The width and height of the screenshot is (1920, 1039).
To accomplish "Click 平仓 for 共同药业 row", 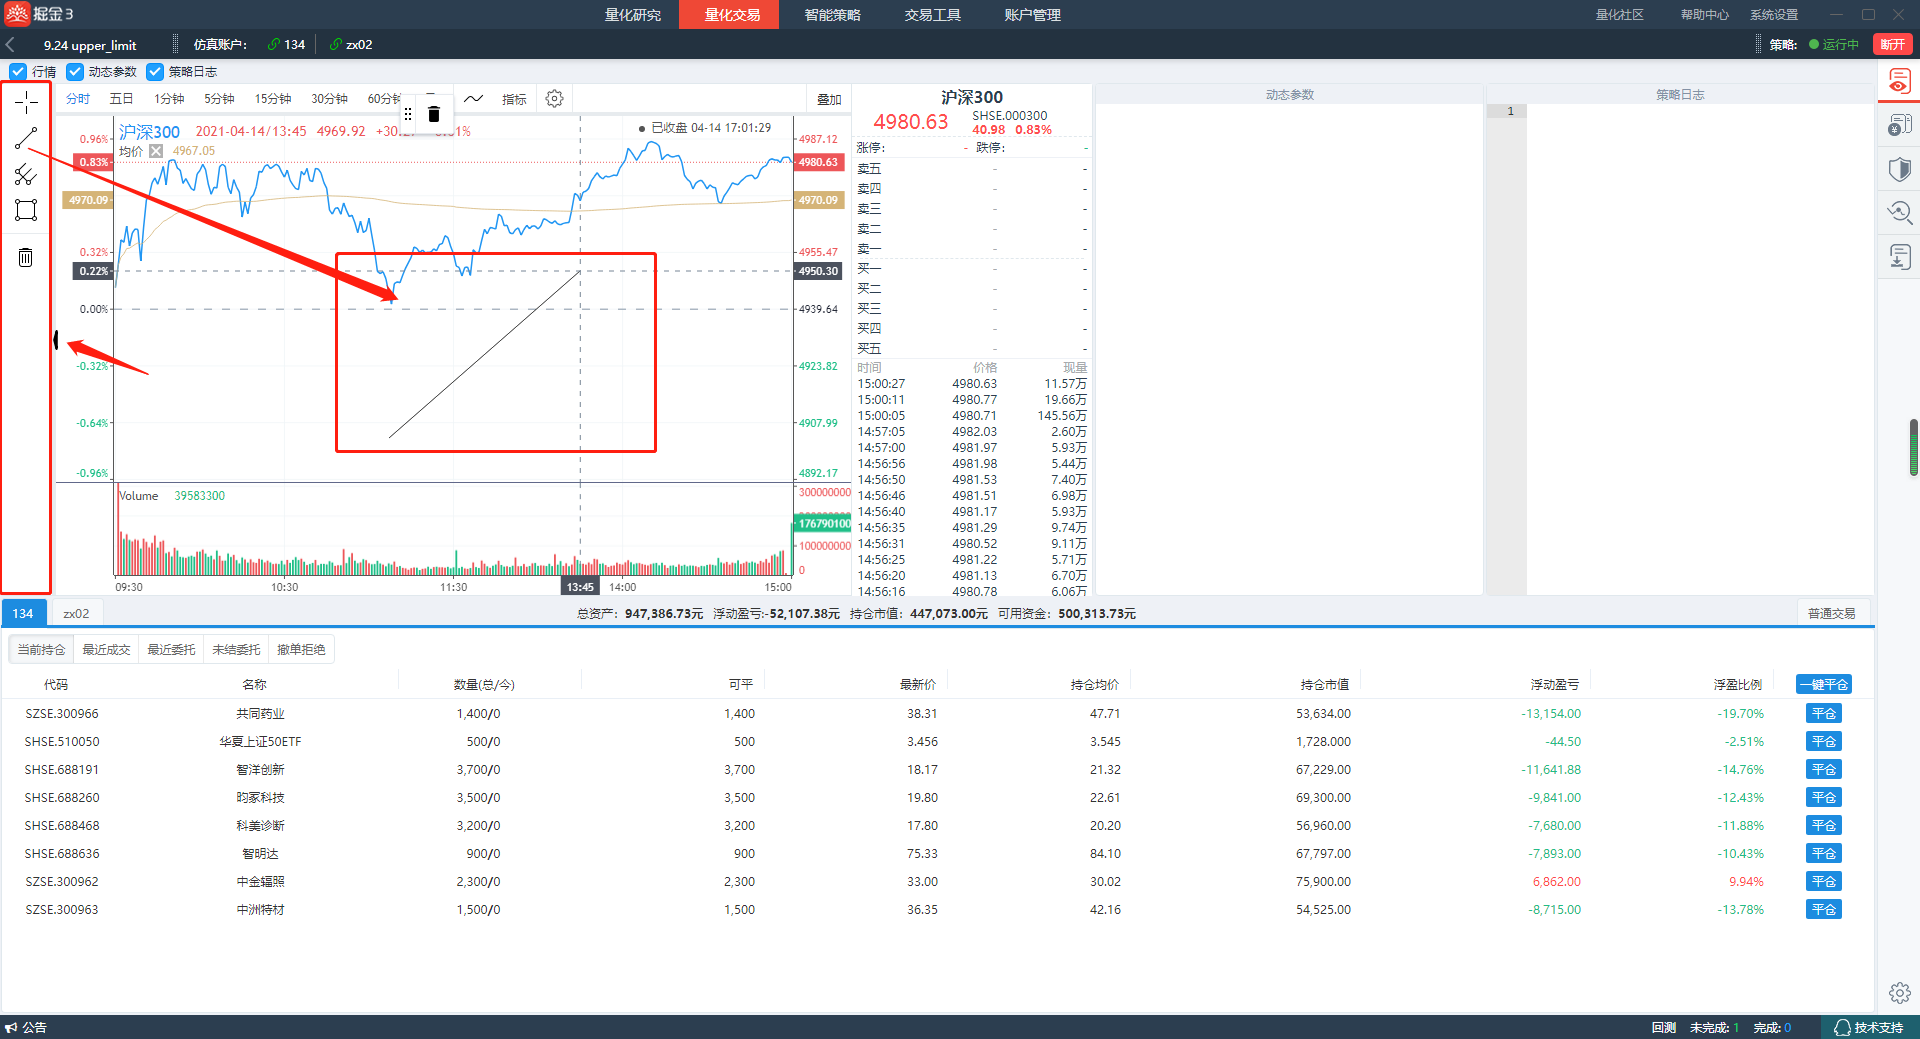I will [1824, 714].
